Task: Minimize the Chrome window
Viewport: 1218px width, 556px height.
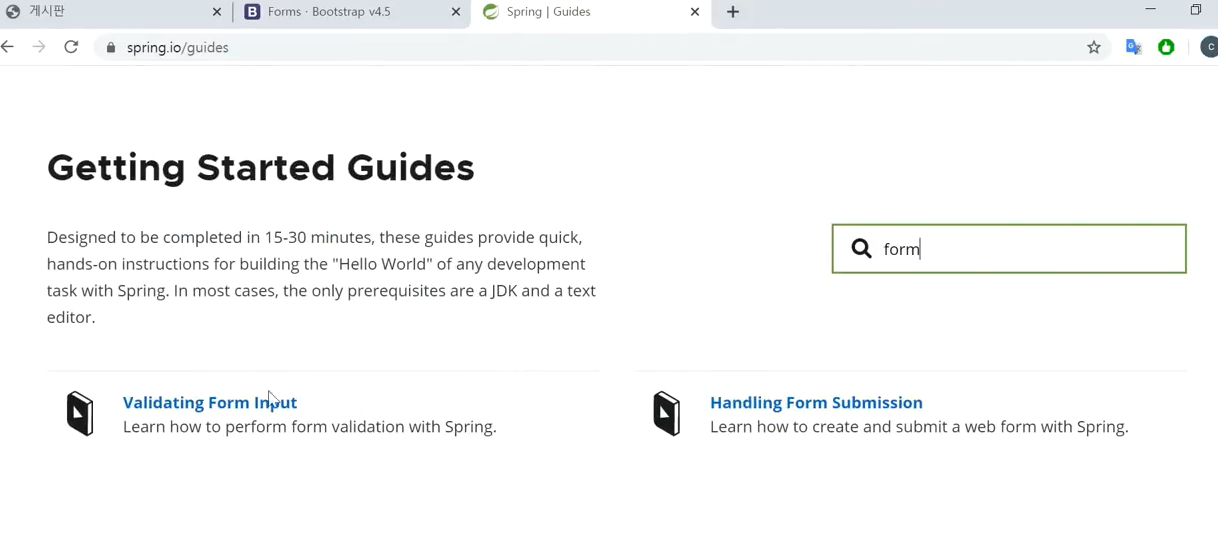Action: 1150,10
